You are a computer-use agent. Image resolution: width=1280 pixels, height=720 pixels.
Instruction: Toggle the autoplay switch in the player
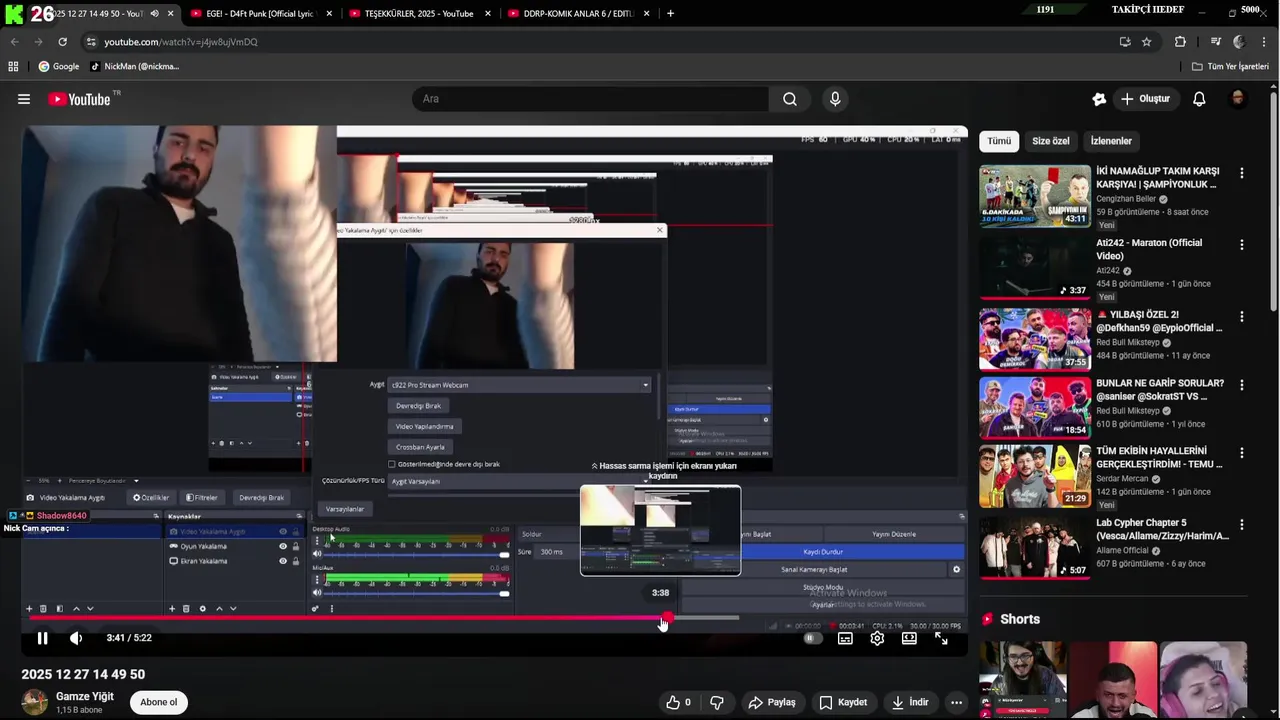click(x=812, y=638)
